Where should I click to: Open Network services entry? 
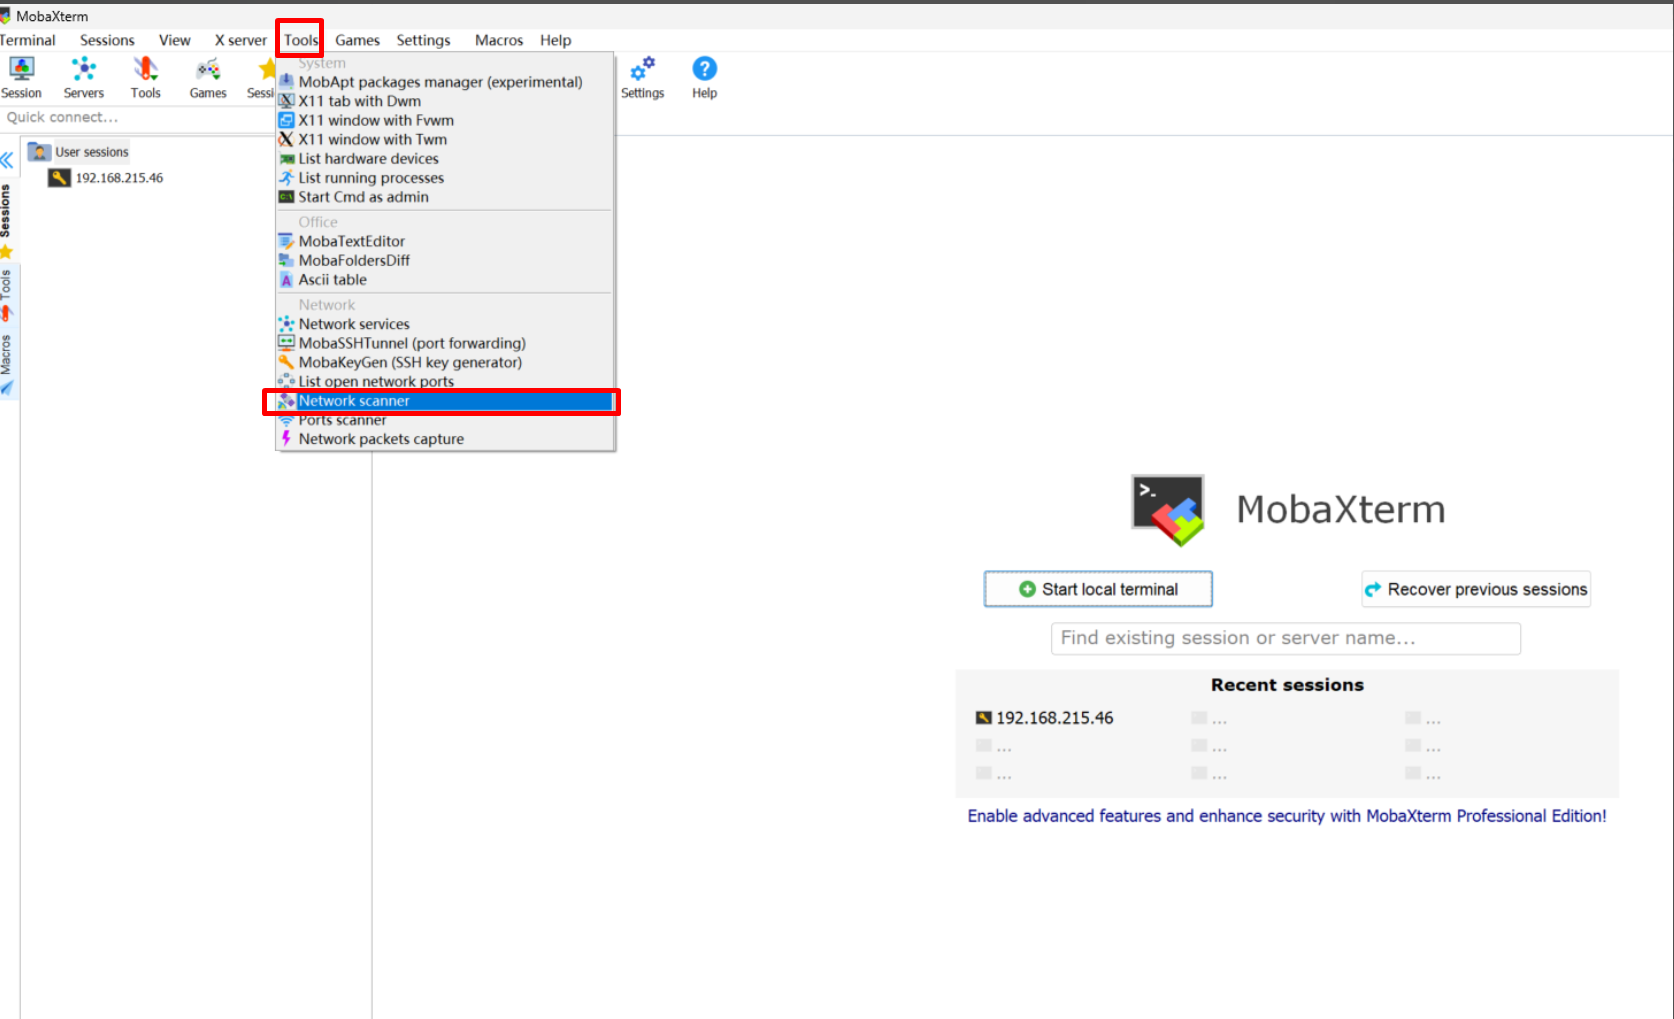click(445, 324)
